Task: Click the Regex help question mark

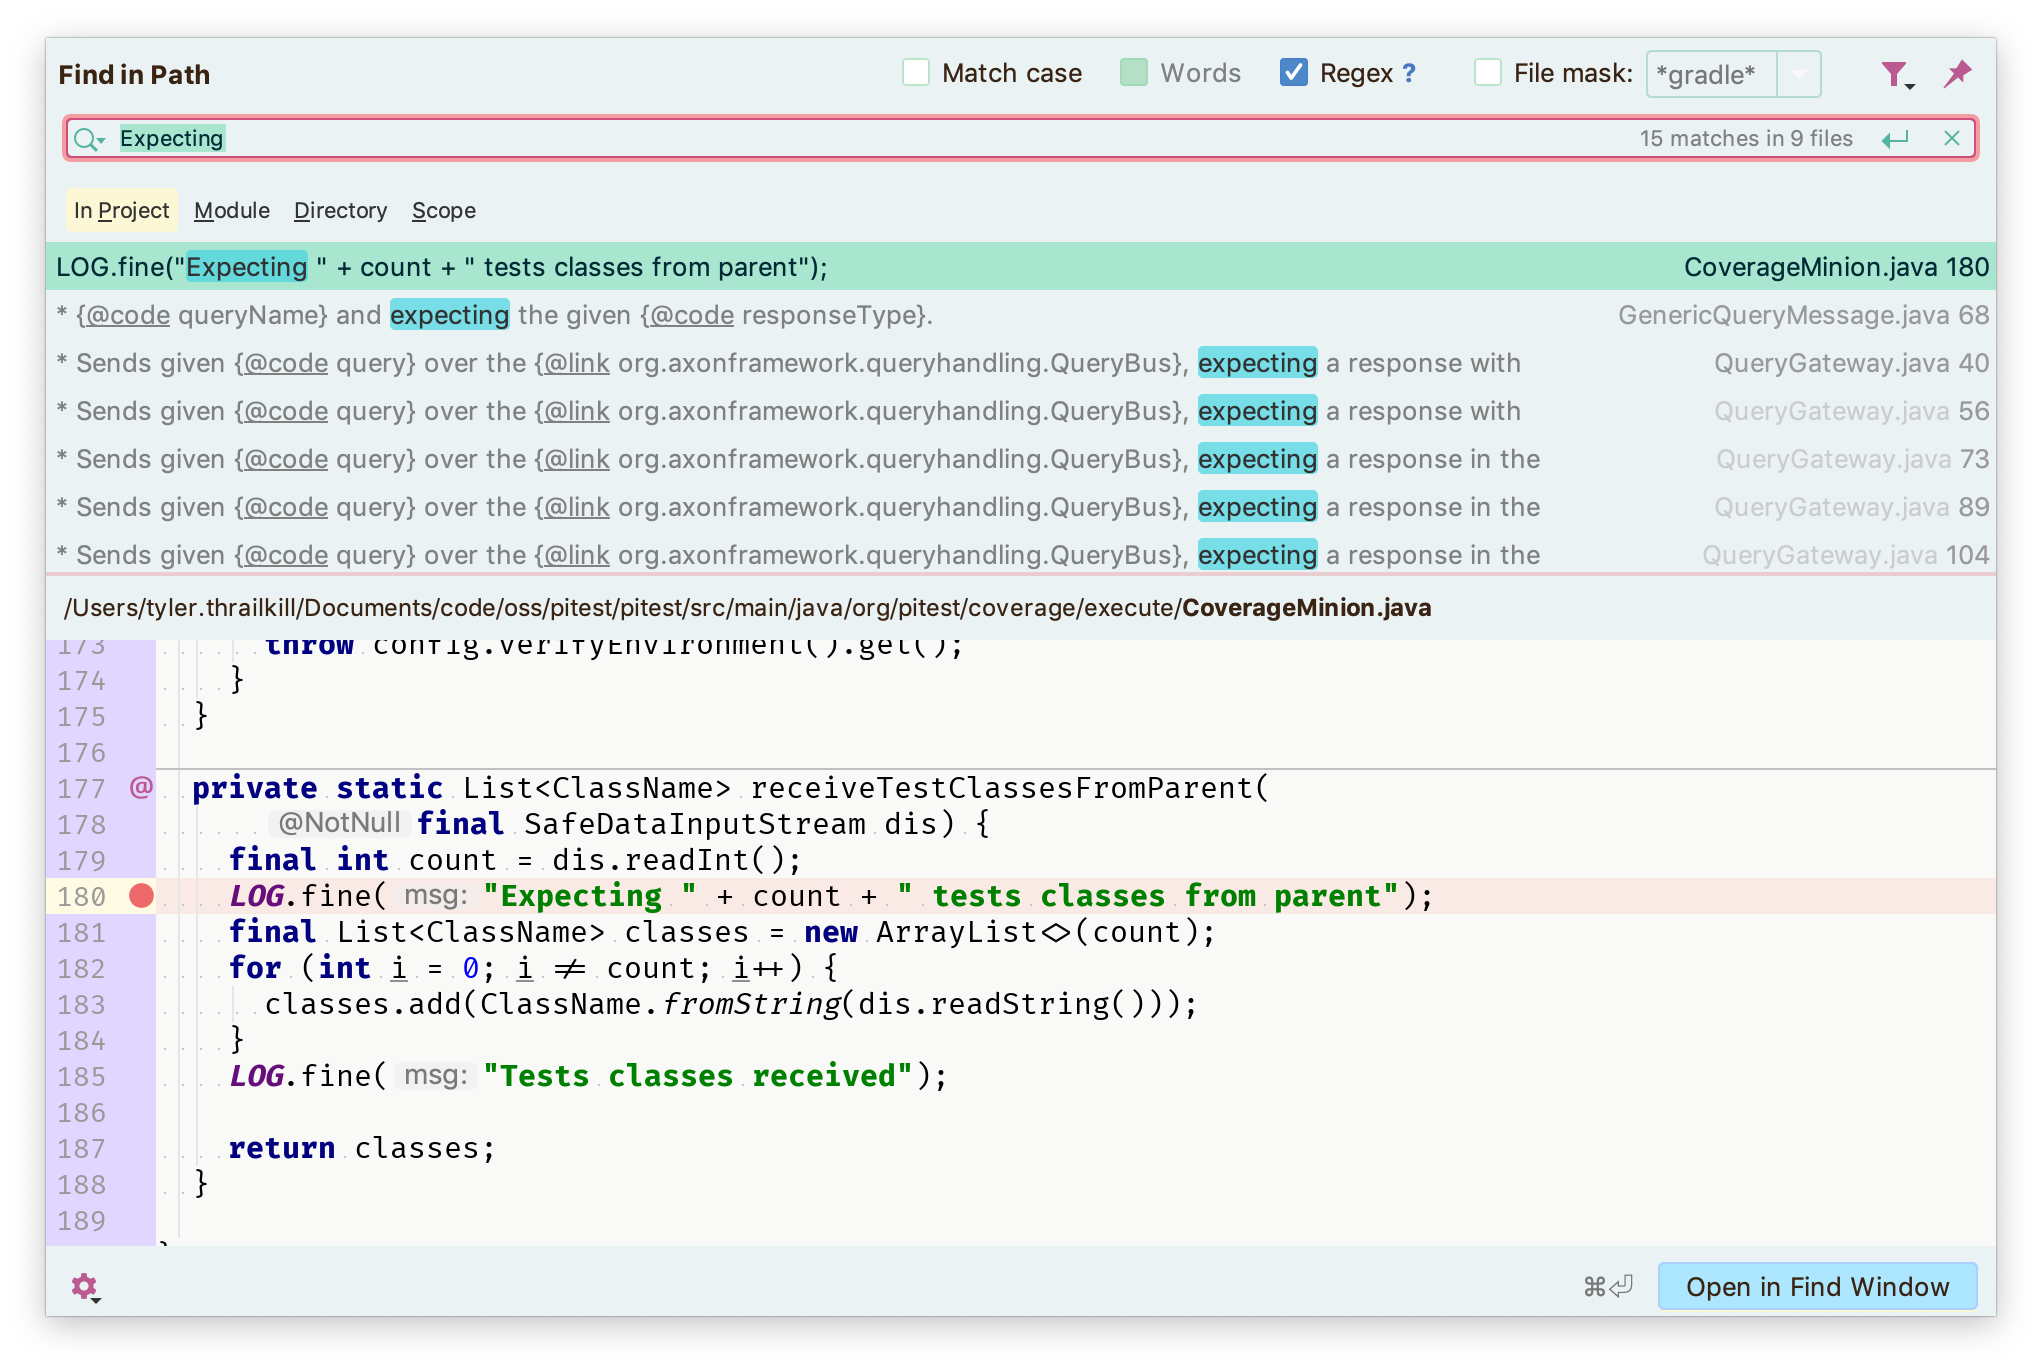Action: coord(1409,73)
